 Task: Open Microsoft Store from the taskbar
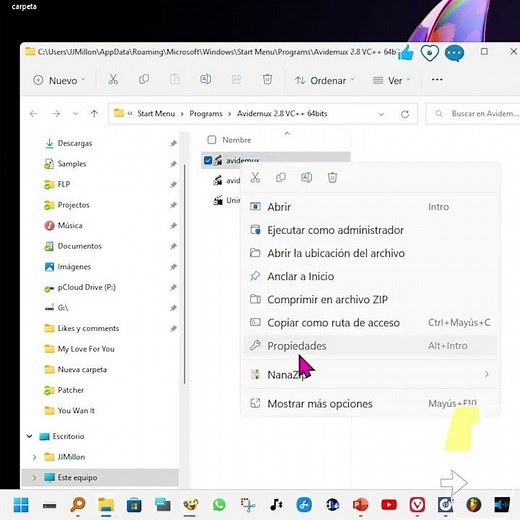coord(134,505)
